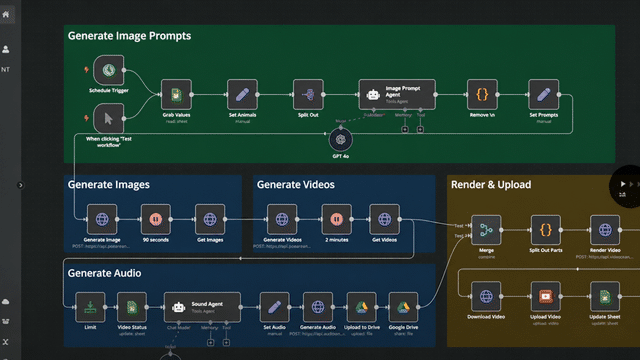Click the Sound Agent node
The width and height of the screenshot is (640, 360).
(x=202, y=307)
